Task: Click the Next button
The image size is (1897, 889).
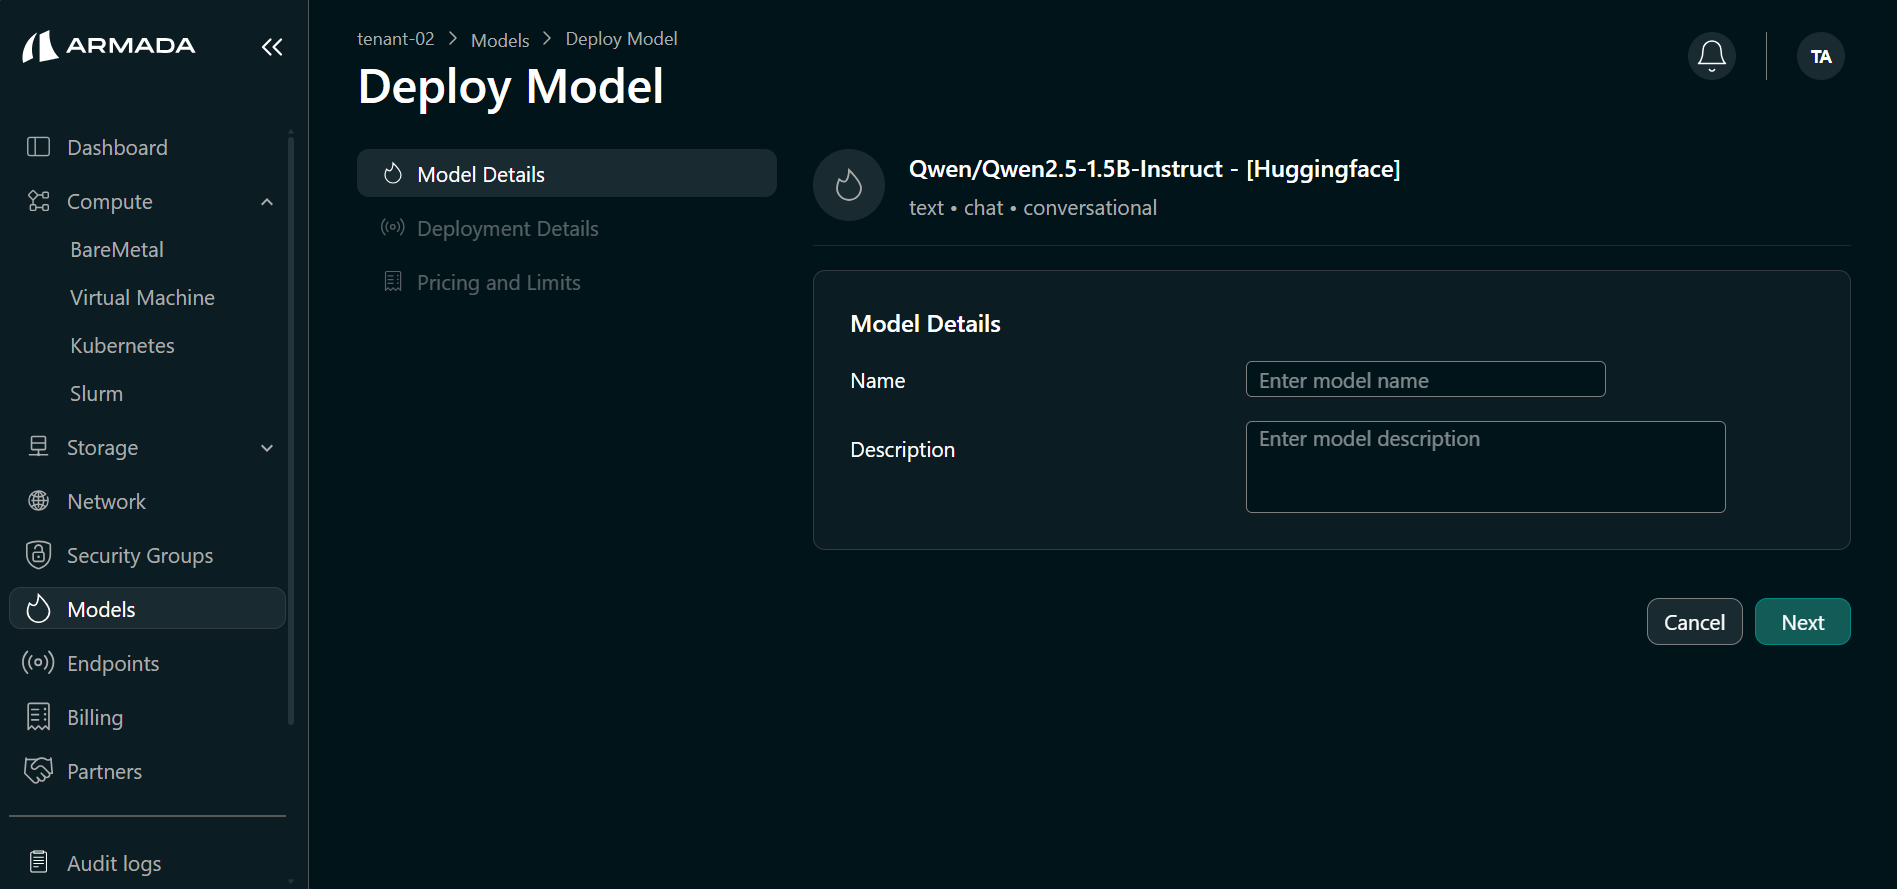Action: pyautogui.click(x=1802, y=622)
